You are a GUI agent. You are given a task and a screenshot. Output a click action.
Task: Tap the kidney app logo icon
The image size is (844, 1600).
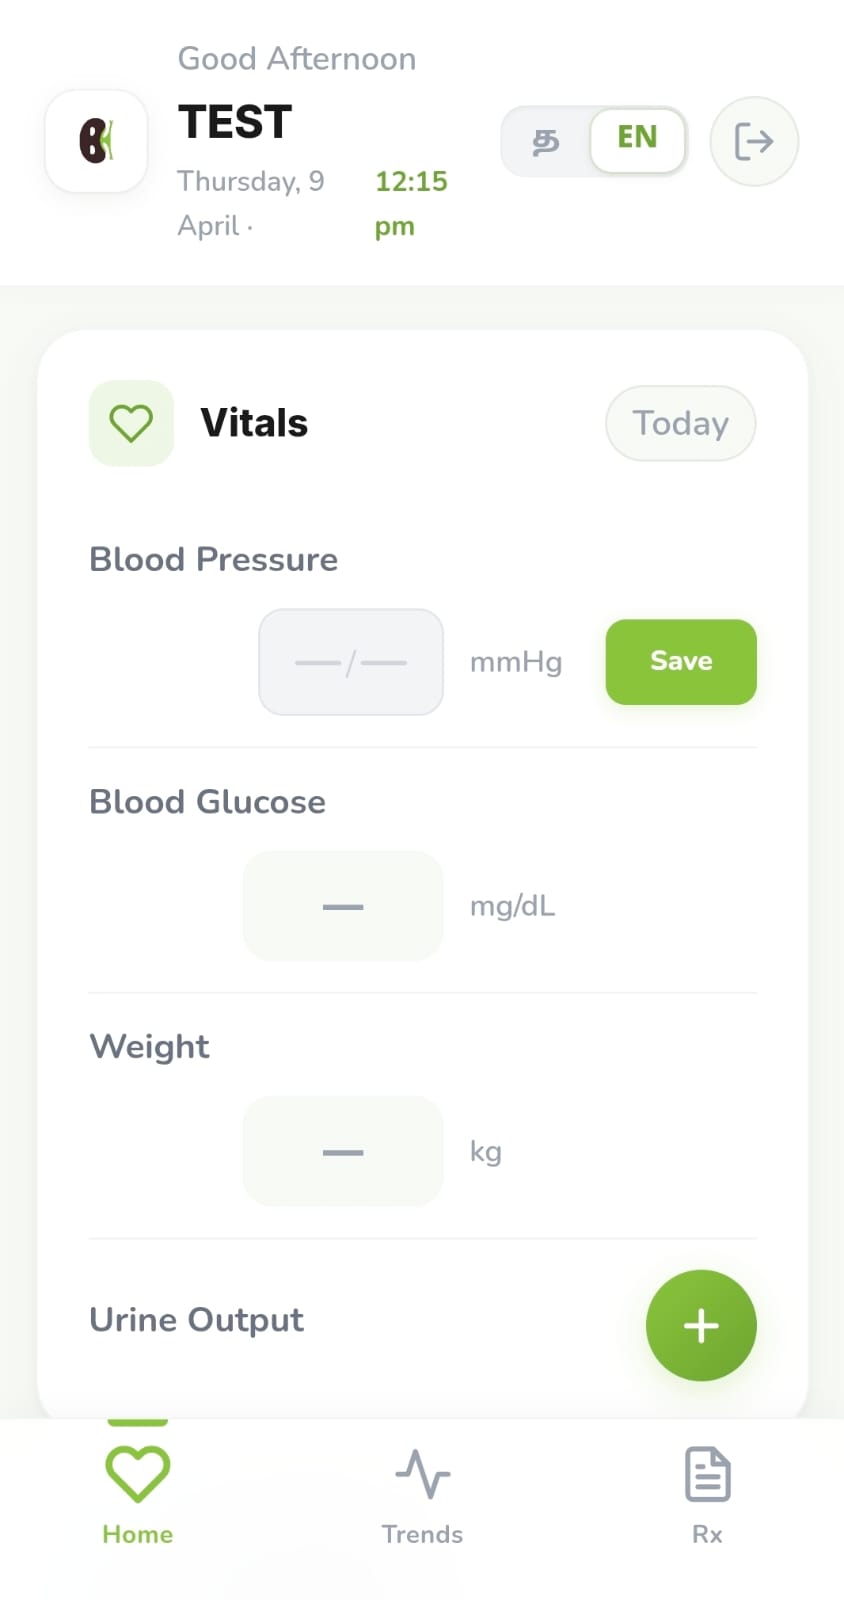point(96,141)
